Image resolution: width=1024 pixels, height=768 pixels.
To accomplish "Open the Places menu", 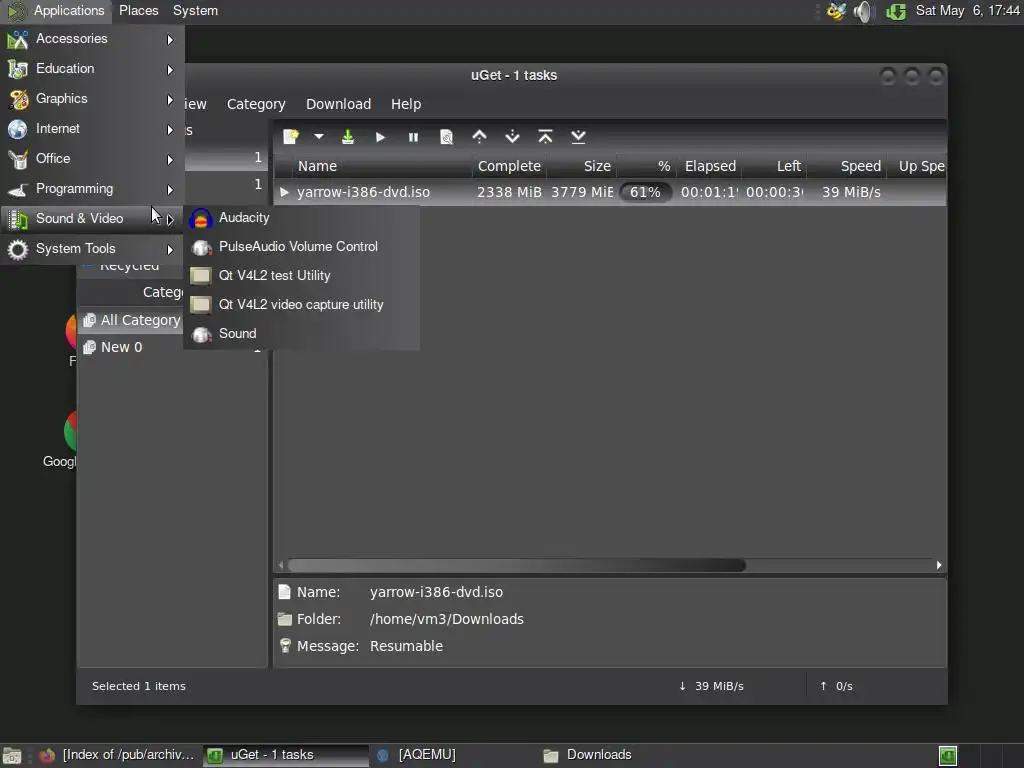I will click(x=138, y=10).
